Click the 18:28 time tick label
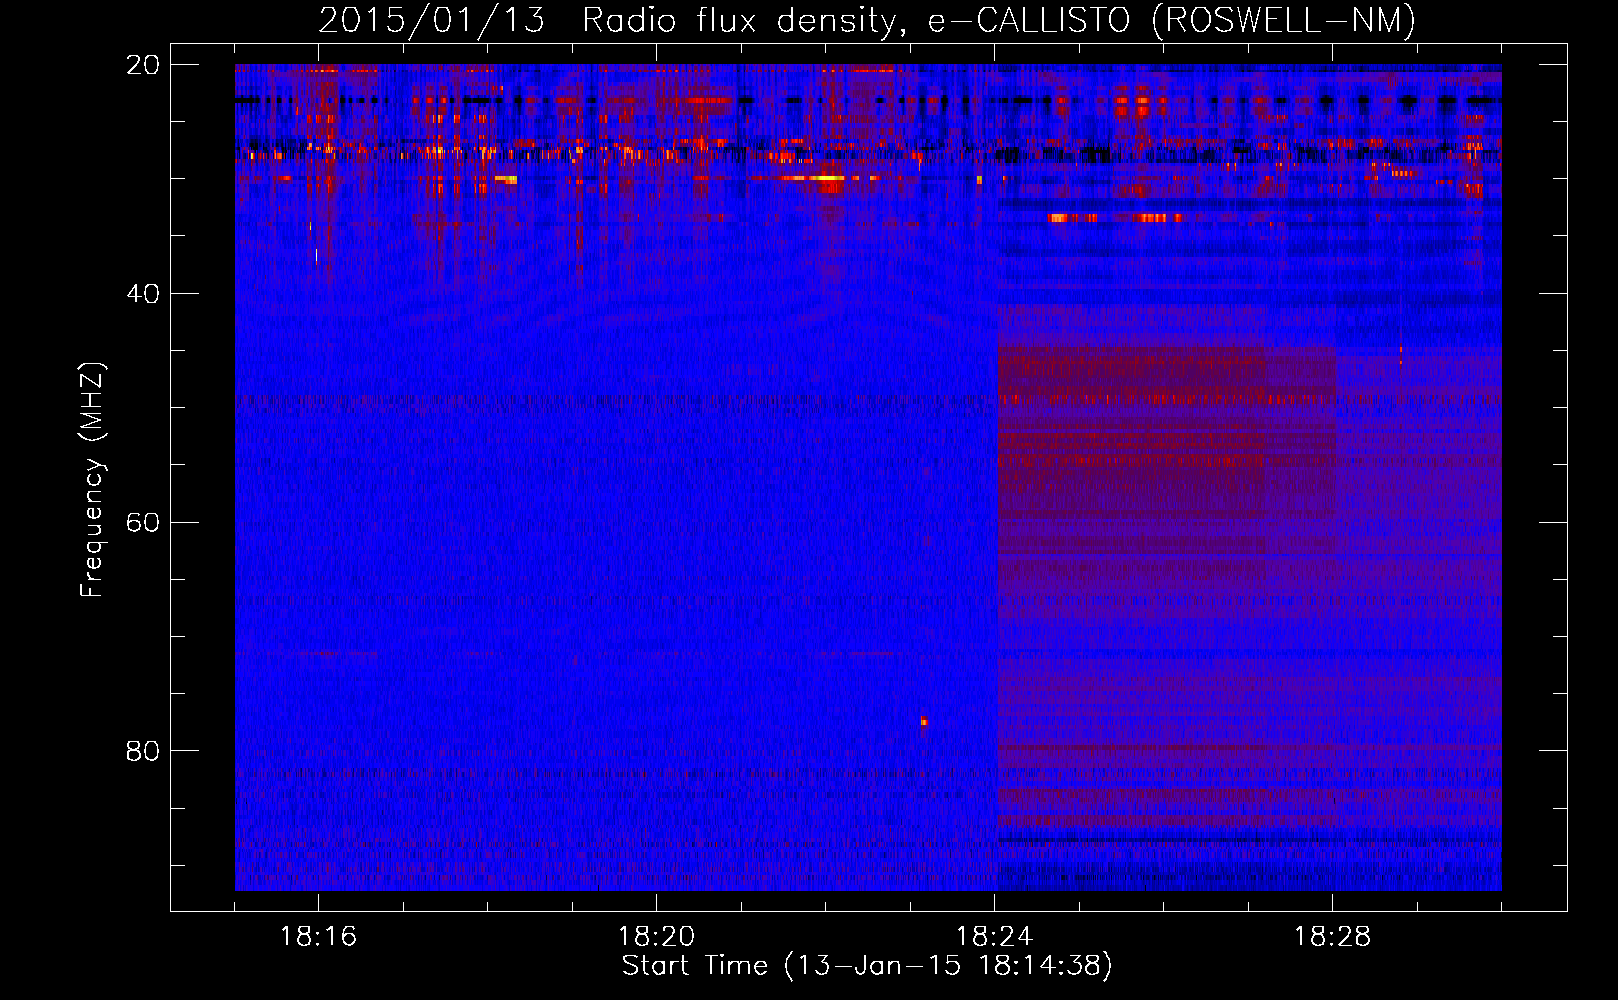This screenshot has width=1618, height=1000. (1332, 937)
